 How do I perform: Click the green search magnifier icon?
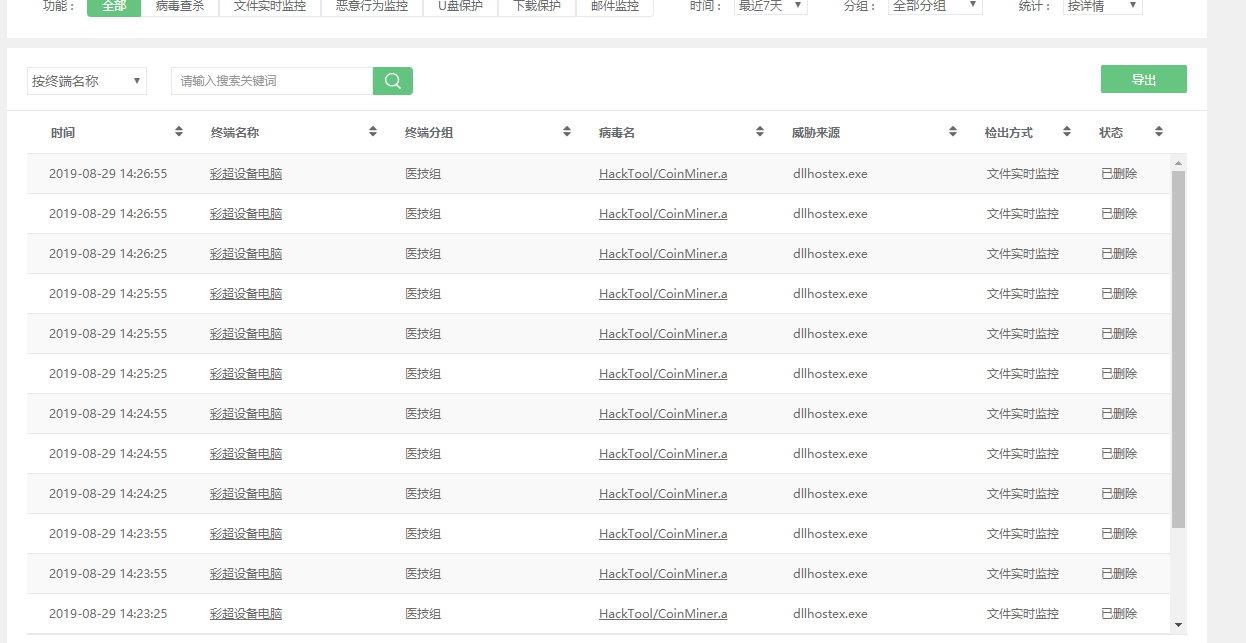[391, 81]
